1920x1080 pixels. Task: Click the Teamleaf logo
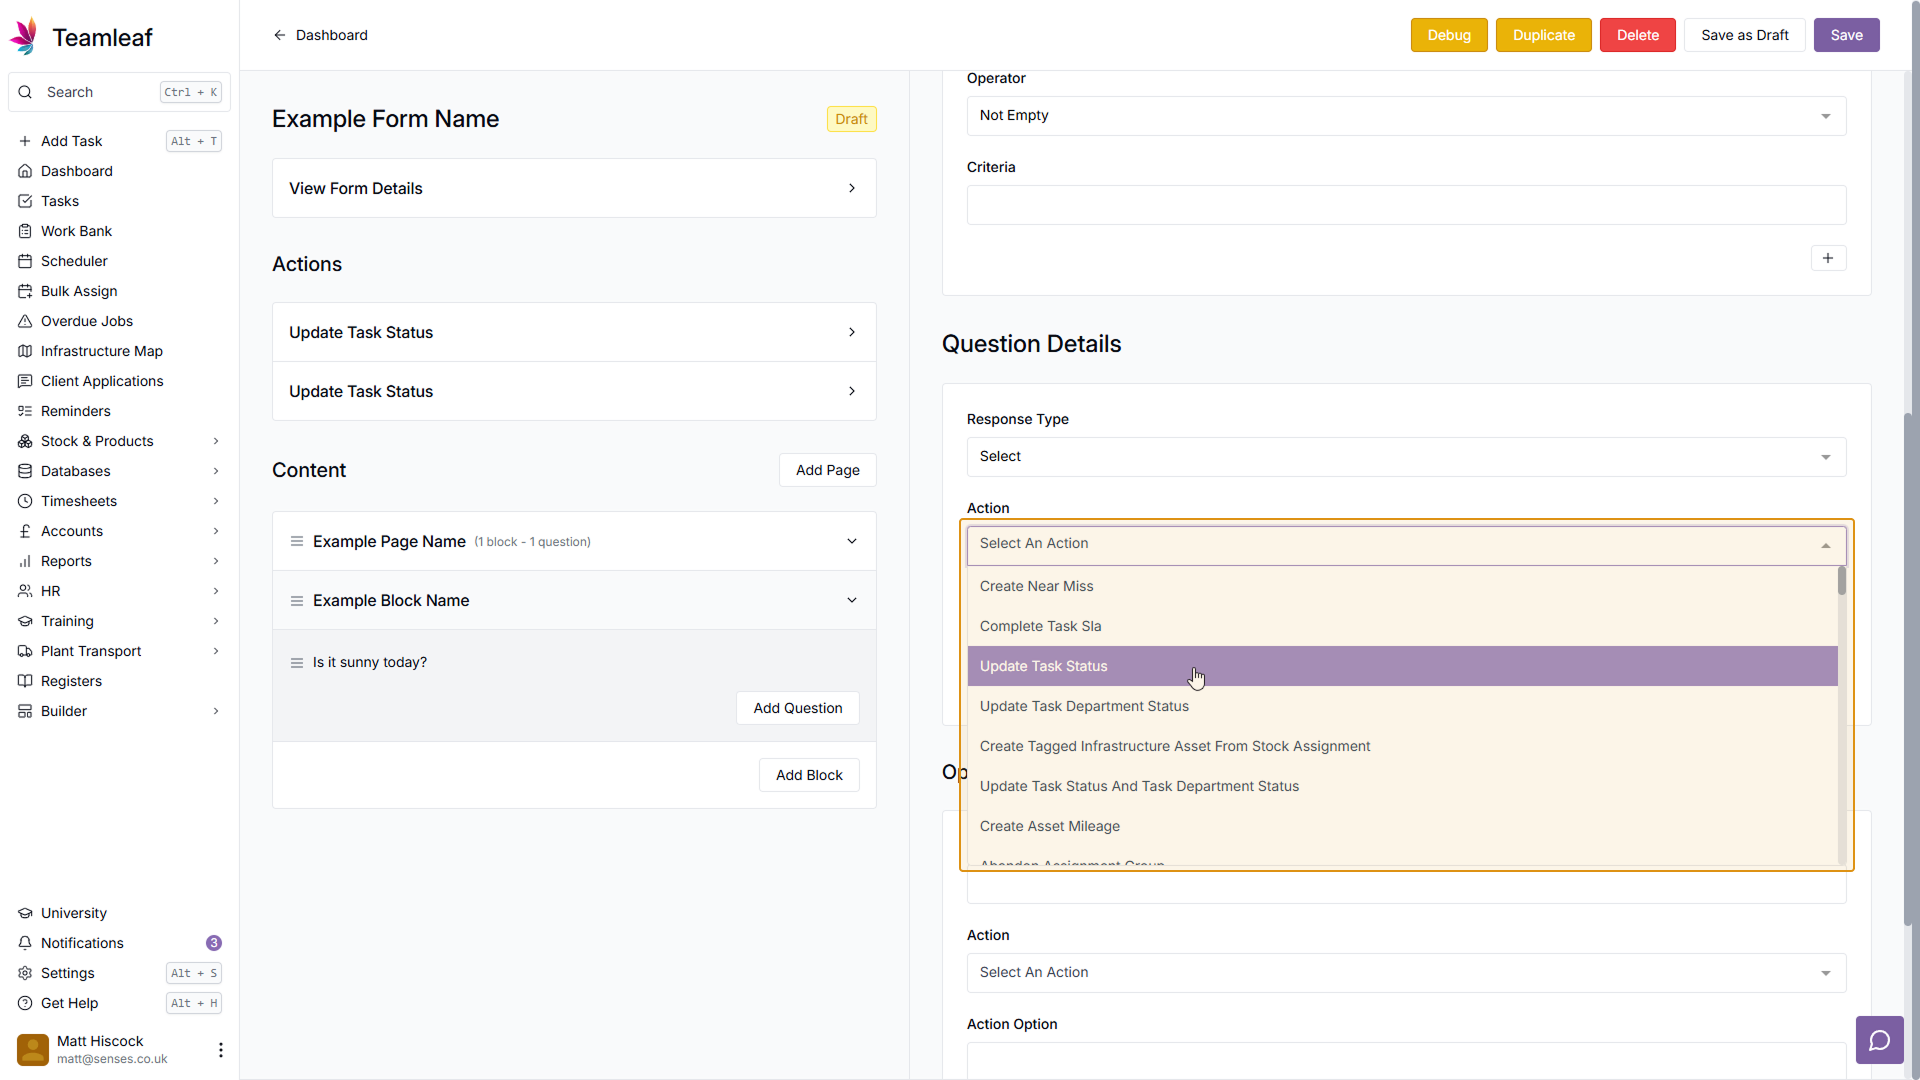click(x=80, y=37)
